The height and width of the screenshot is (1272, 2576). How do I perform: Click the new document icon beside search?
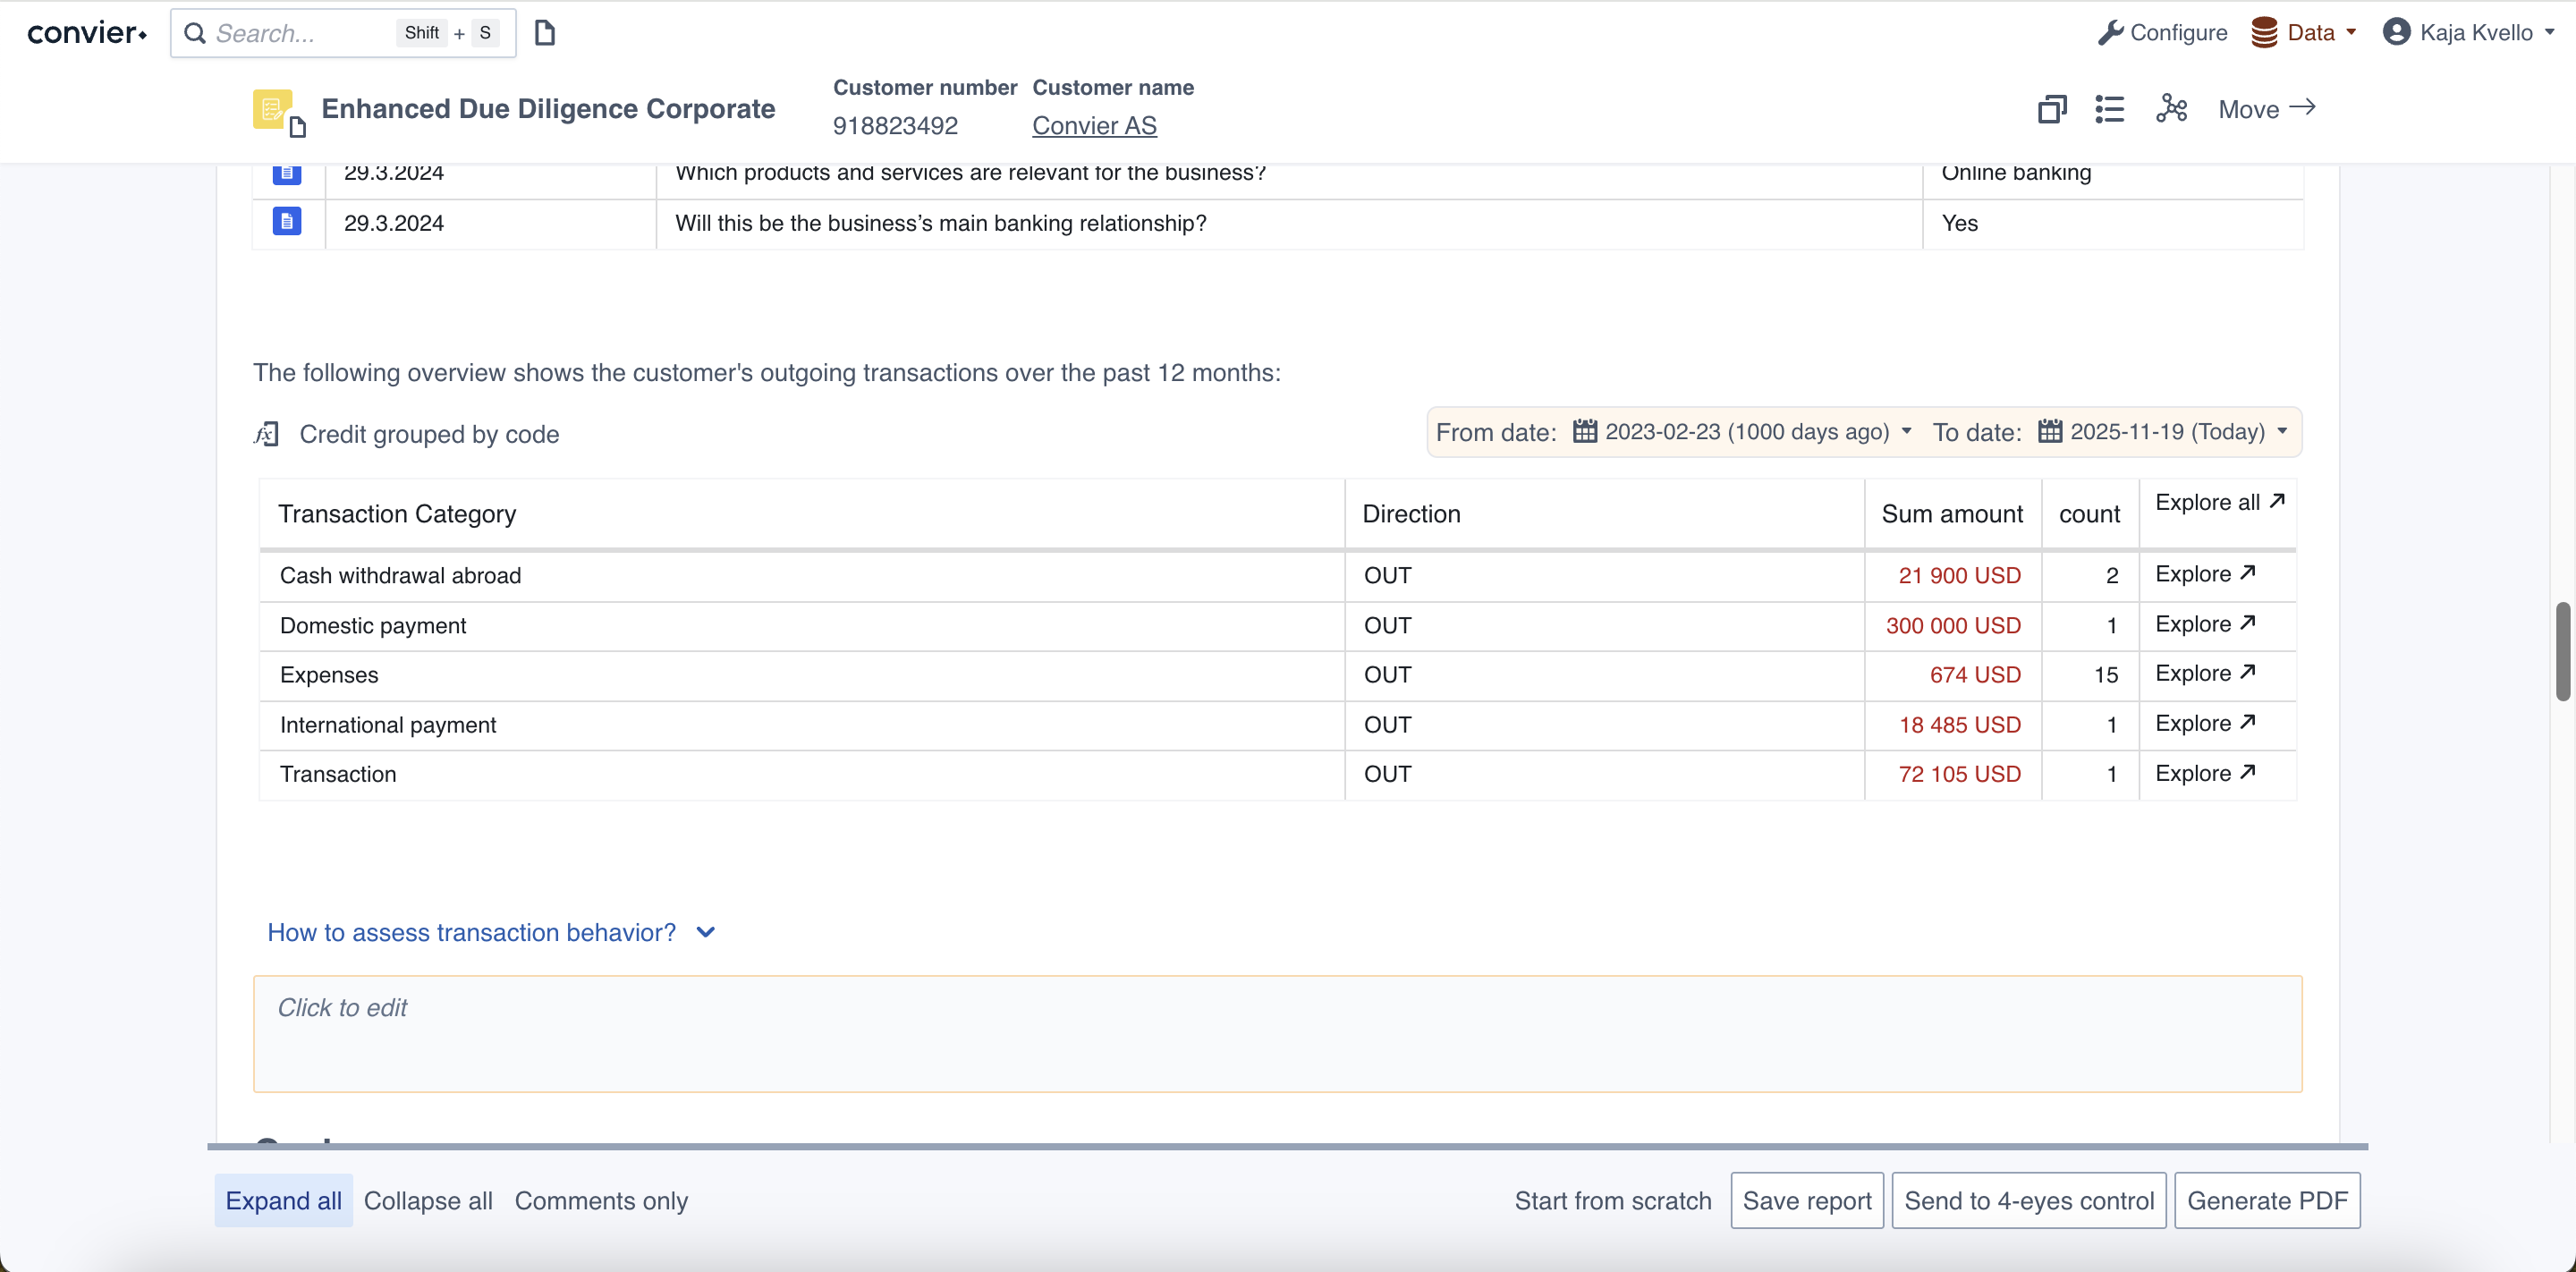click(x=544, y=33)
